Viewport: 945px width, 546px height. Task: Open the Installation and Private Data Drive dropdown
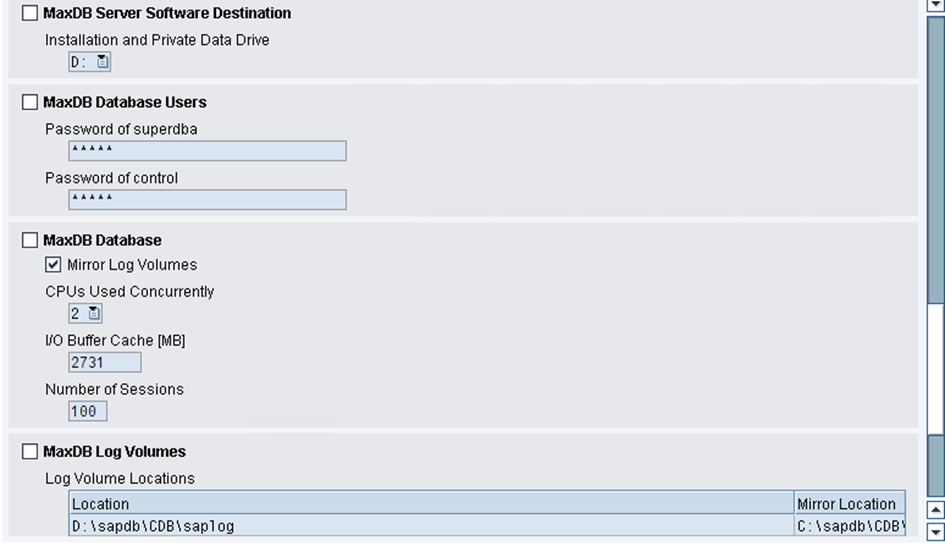[x=102, y=61]
